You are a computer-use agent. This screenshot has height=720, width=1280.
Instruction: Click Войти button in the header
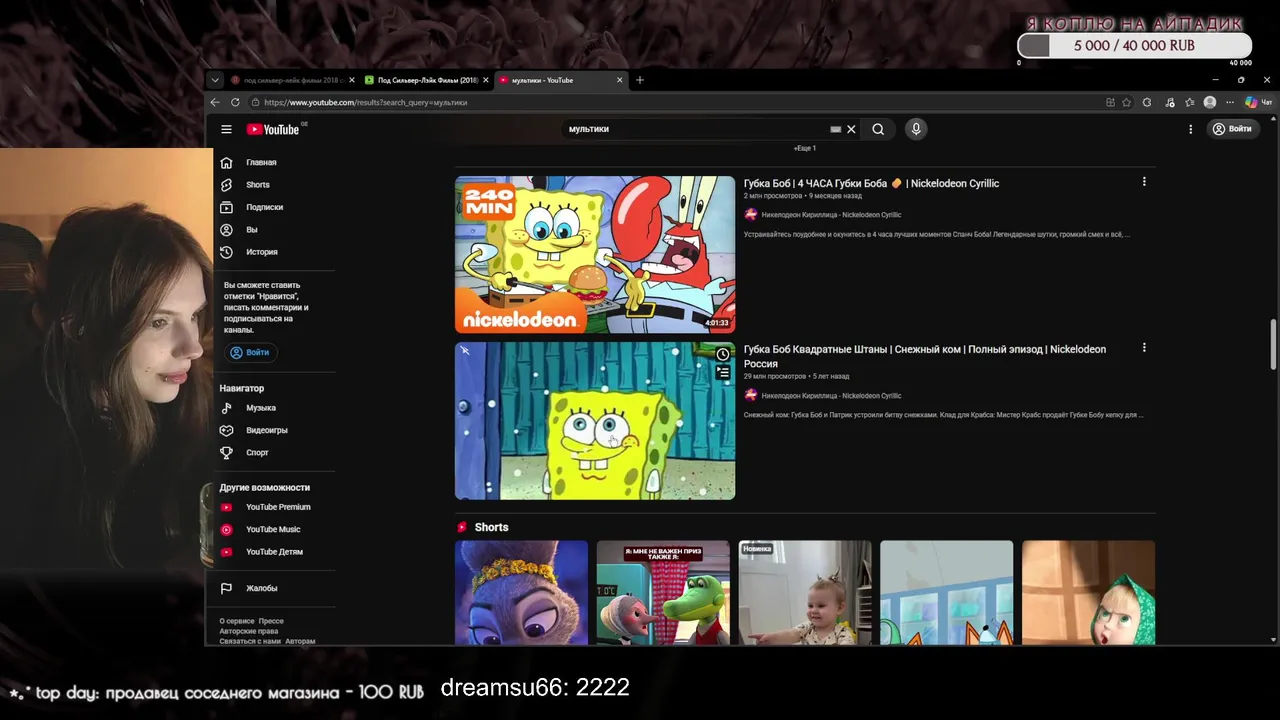tap(1231, 129)
